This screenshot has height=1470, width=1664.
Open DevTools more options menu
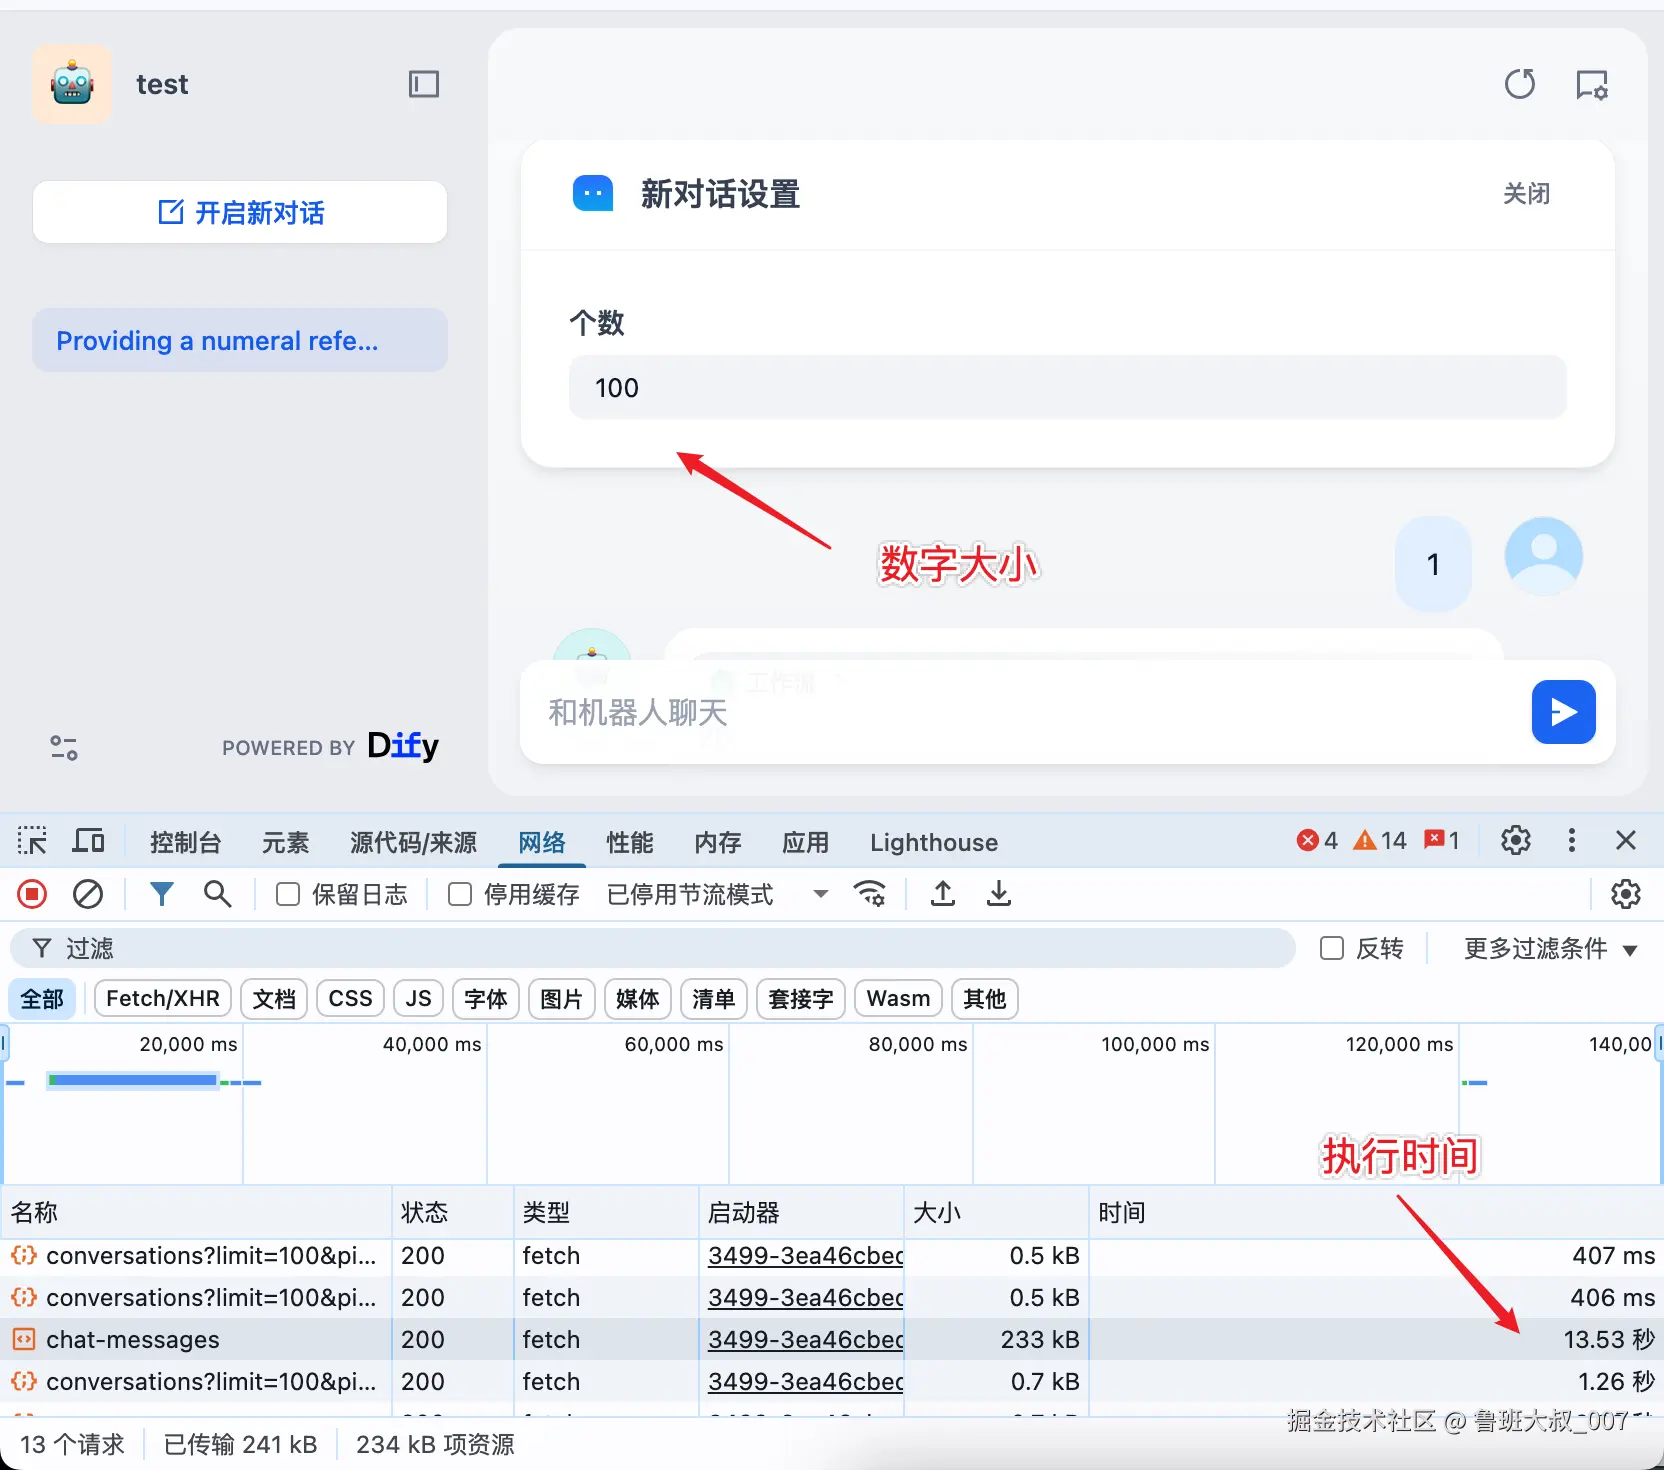pyautogui.click(x=1572, y=840)
